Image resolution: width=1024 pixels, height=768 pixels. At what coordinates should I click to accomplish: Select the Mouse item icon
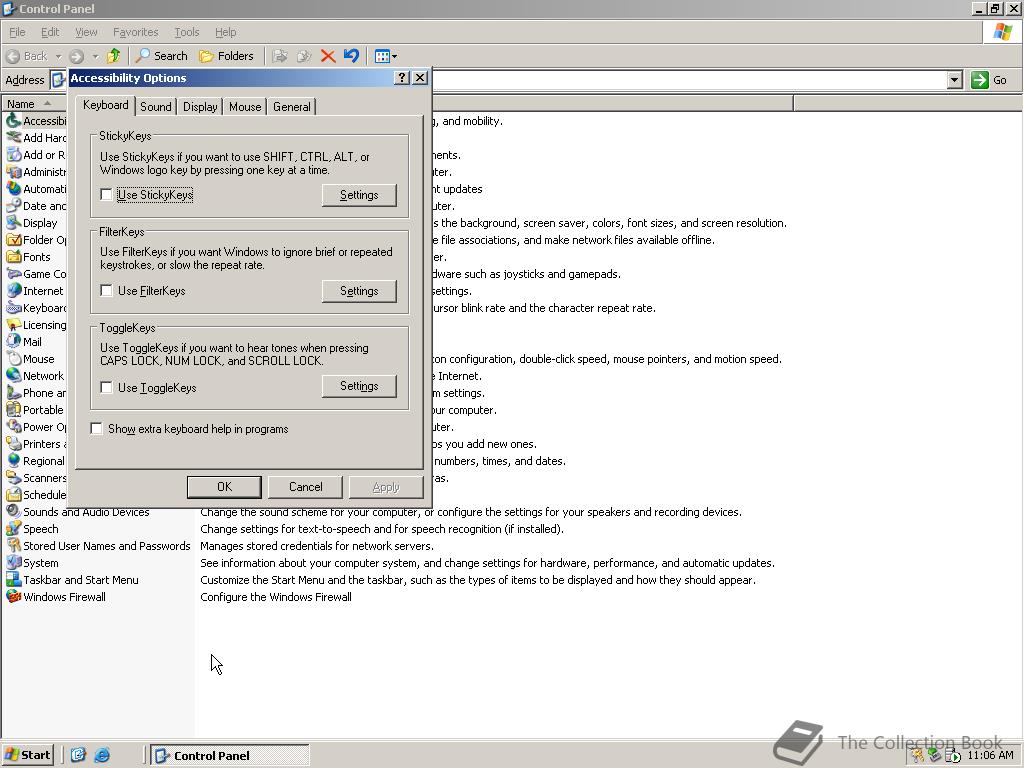[14, 358]
